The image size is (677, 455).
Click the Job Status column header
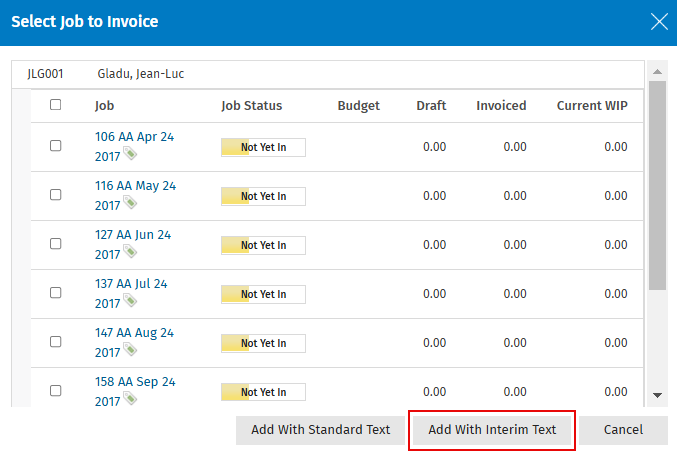point(252,106)
